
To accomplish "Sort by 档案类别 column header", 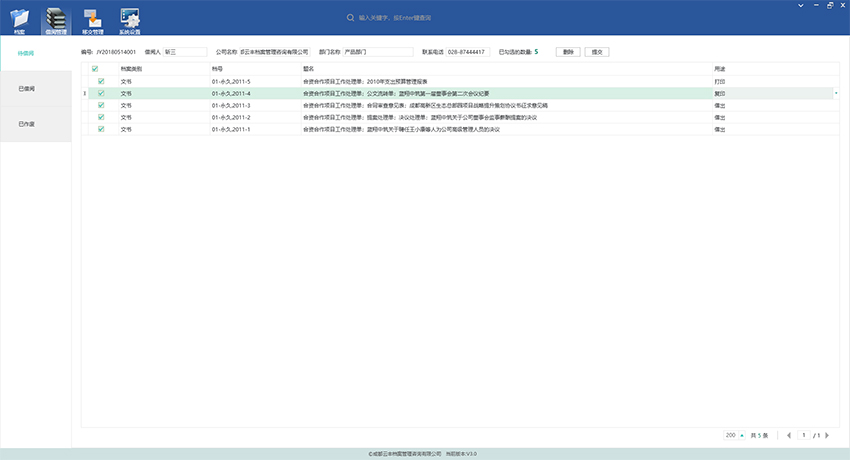I will point(164,69).
